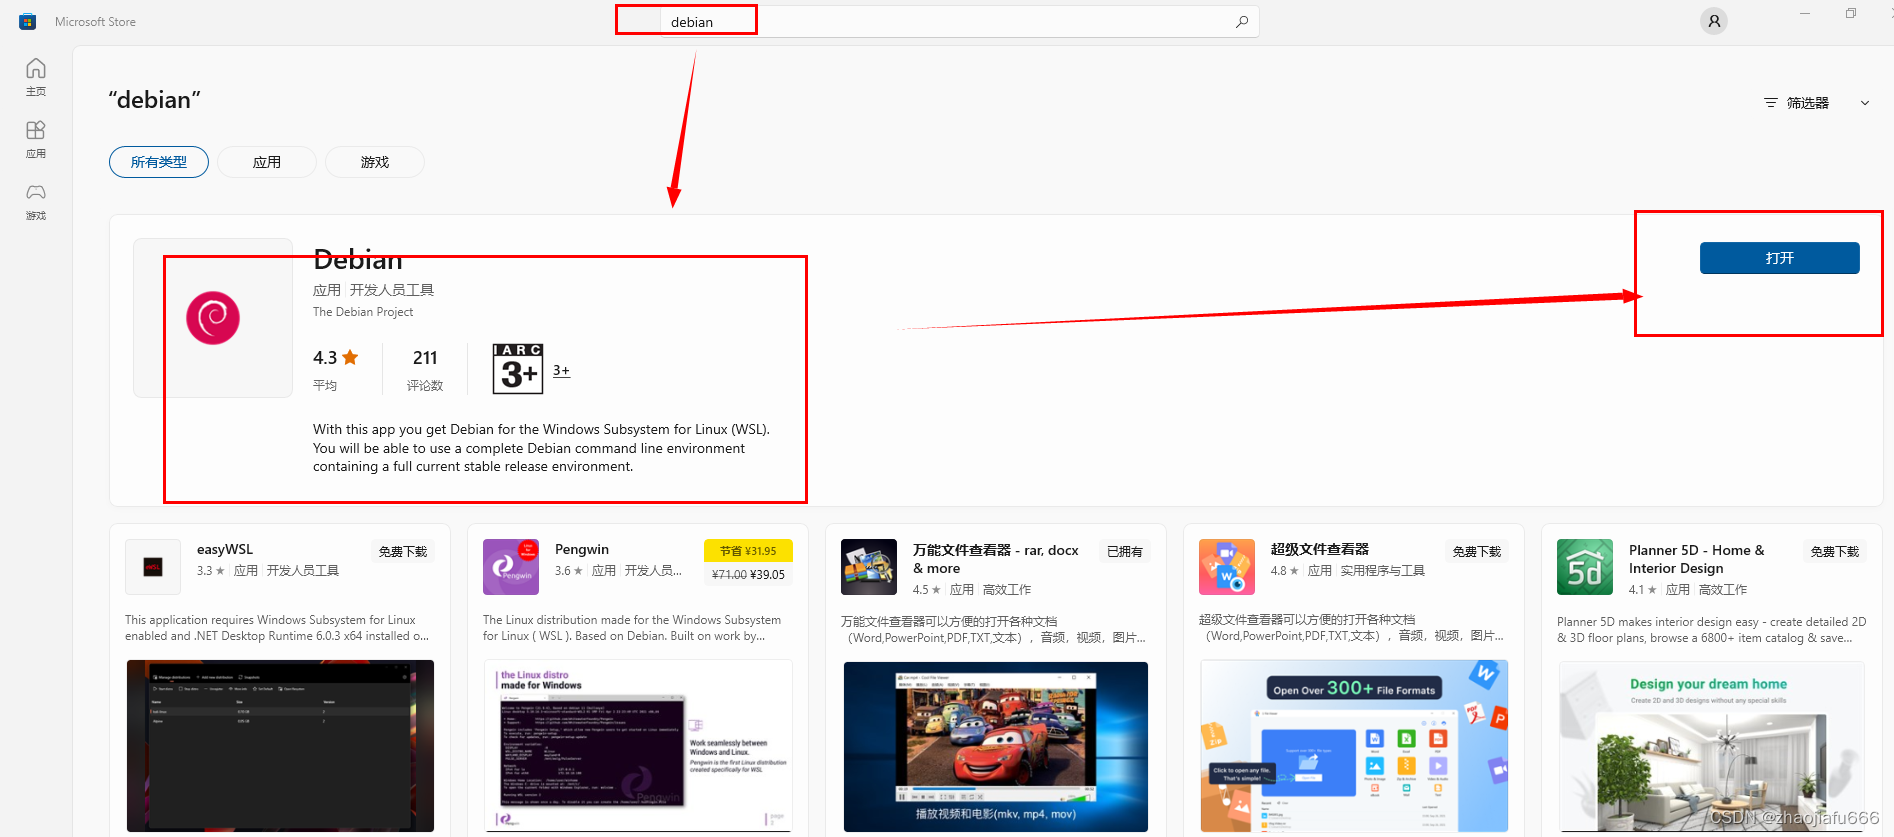Image resolution: width=1894 pixels, height=837 pixels.
Task: Click the easyWSL title text
Action: pos(225,549)
